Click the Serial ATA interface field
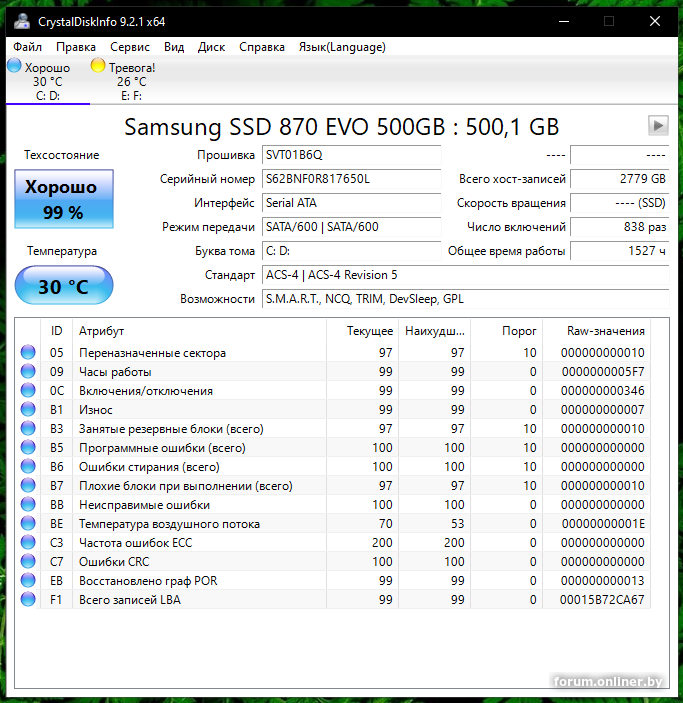The width and height of the screenshot is (683, 703). point(351,203)
